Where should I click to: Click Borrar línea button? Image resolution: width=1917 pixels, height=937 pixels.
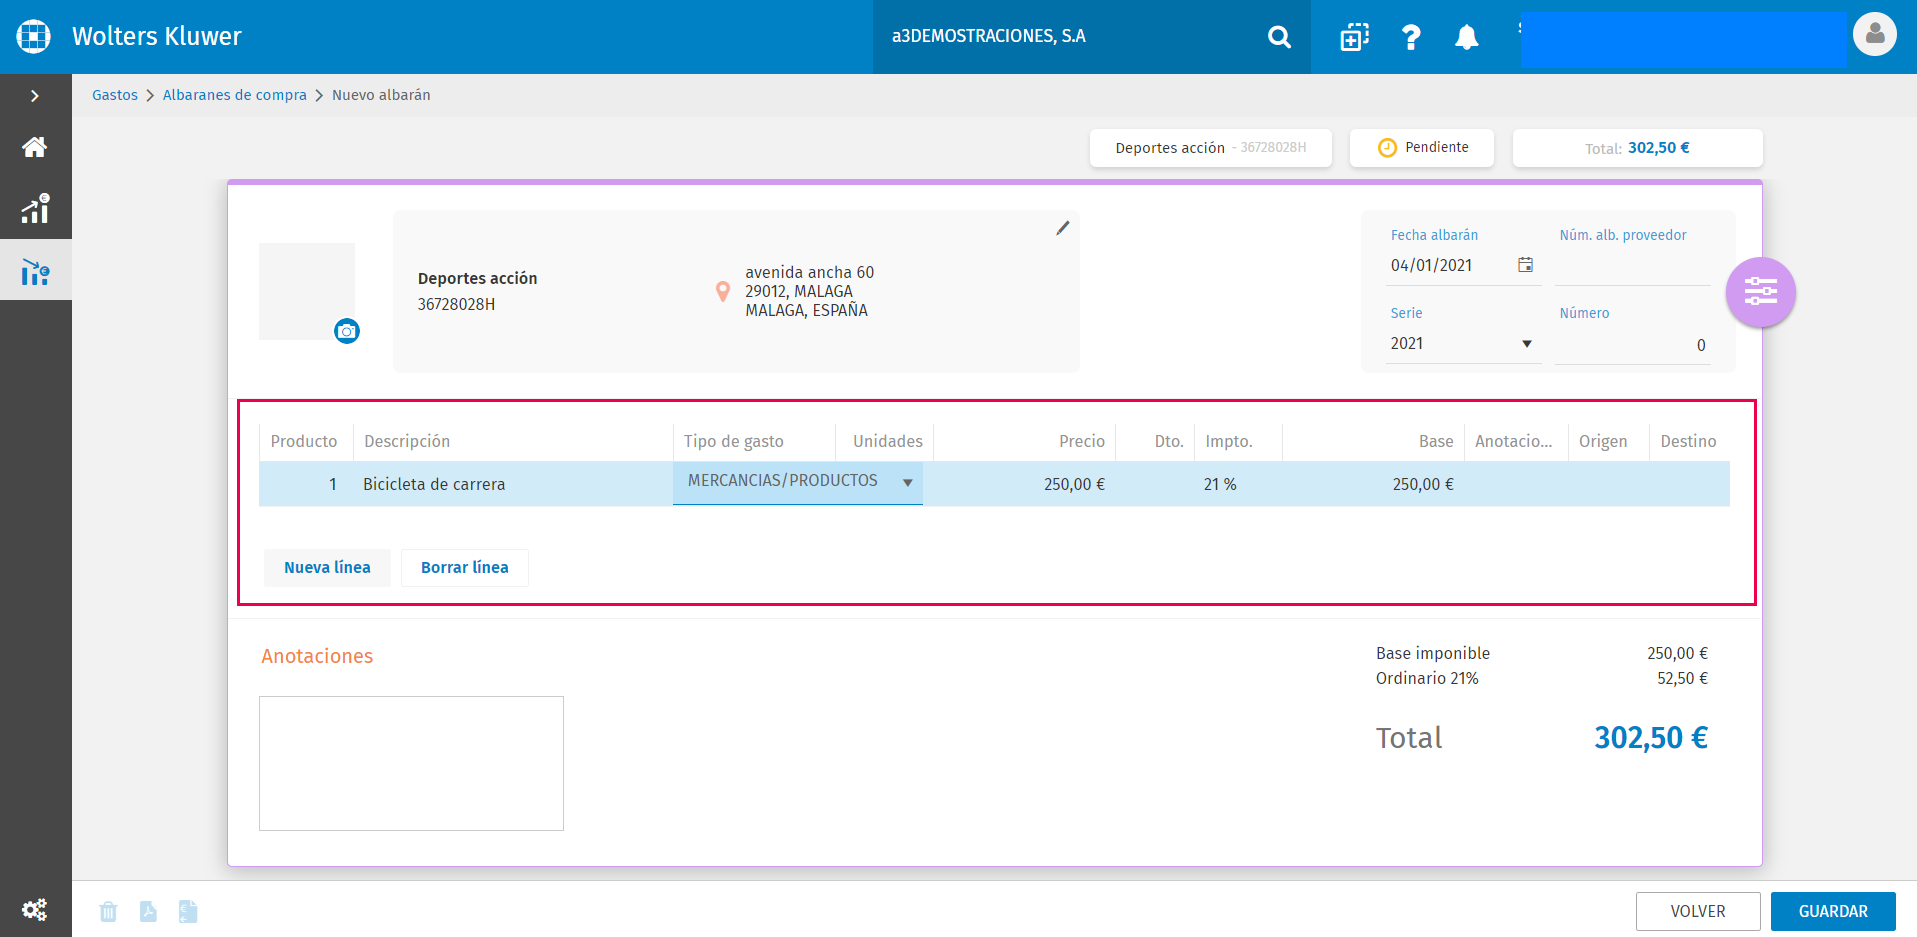(x=465, y=567)
